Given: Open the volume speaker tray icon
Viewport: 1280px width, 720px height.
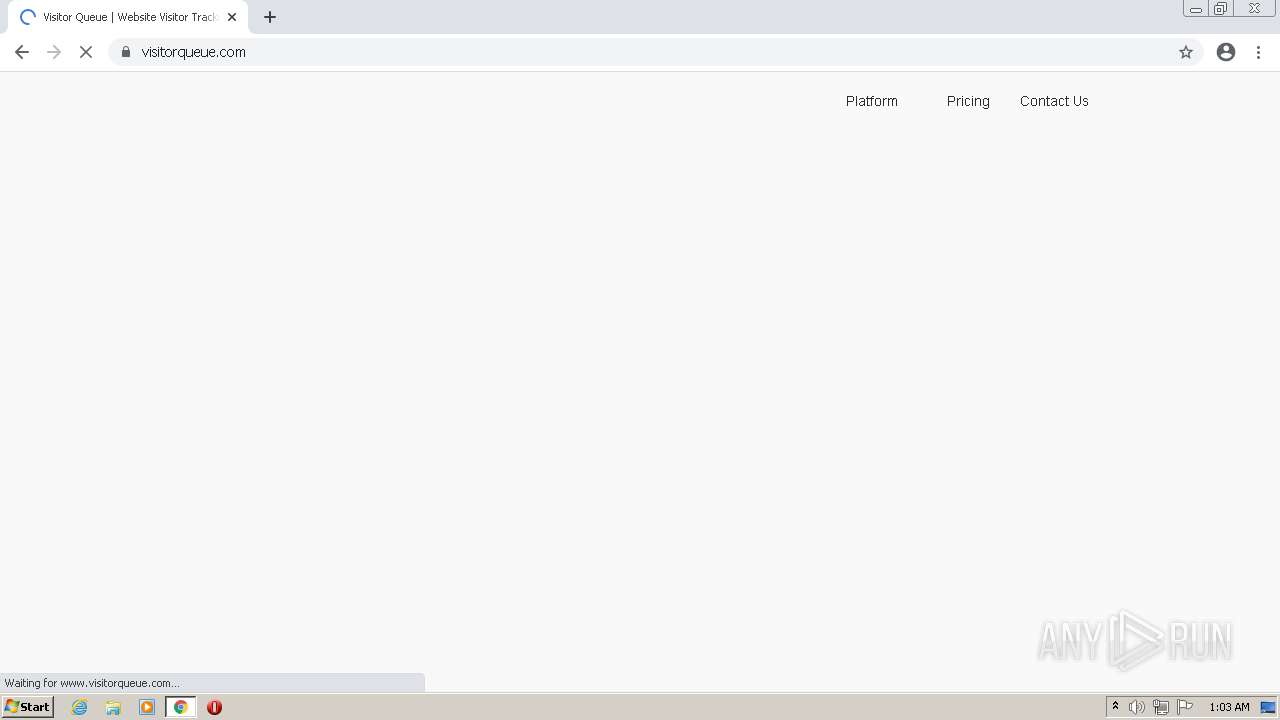Looking at the screenshot, I should click(x=1137, y=707).
